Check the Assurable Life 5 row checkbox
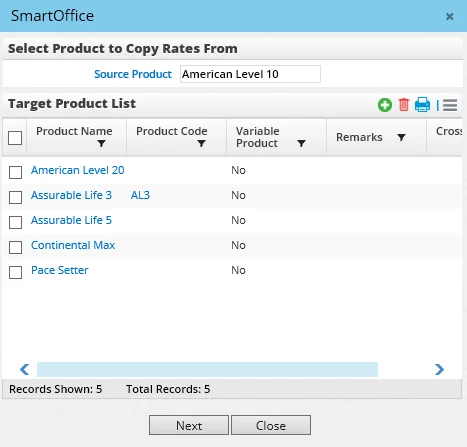This screenshot has height=447, width=467. click(15, 222)
